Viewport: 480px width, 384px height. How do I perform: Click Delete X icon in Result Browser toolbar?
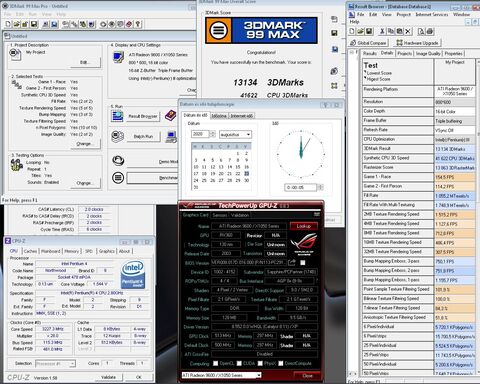408,31
